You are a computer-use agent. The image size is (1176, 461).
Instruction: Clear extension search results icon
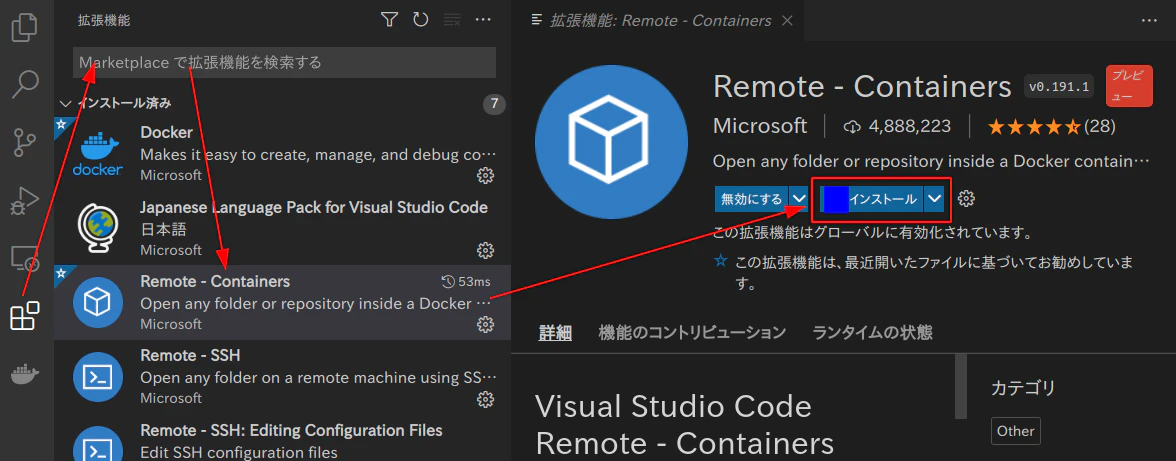click(x=452, y=20)
